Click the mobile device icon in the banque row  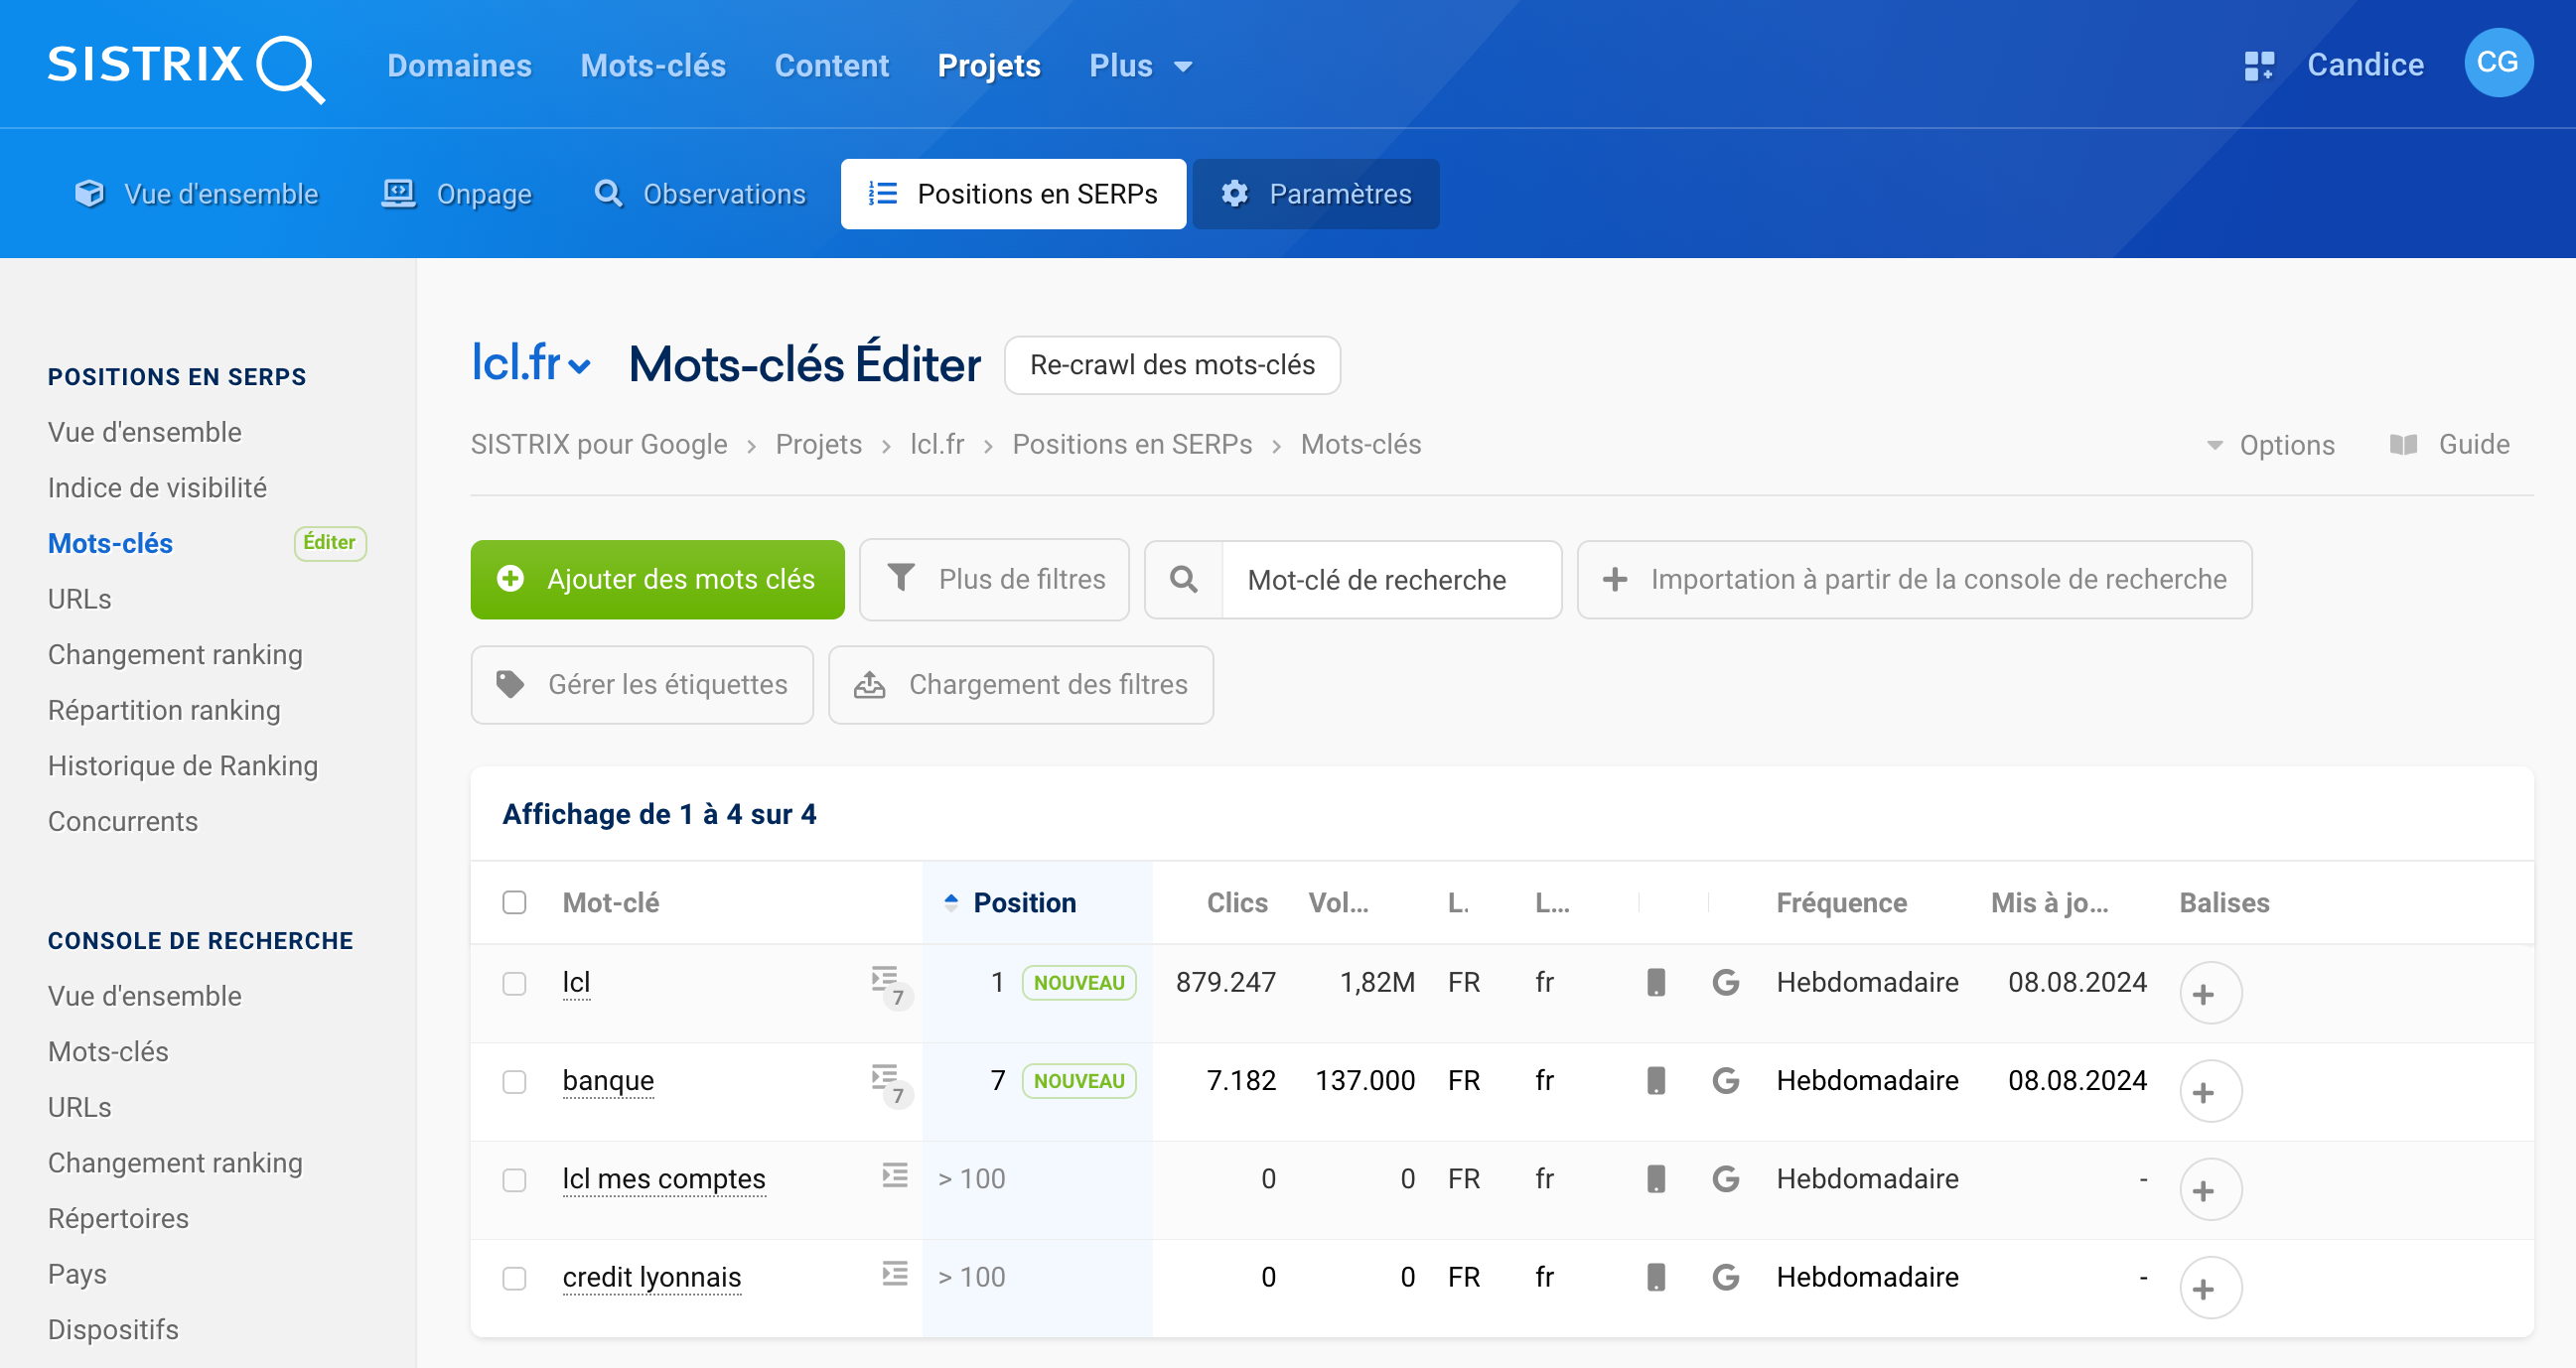tap(1656, 1080)
